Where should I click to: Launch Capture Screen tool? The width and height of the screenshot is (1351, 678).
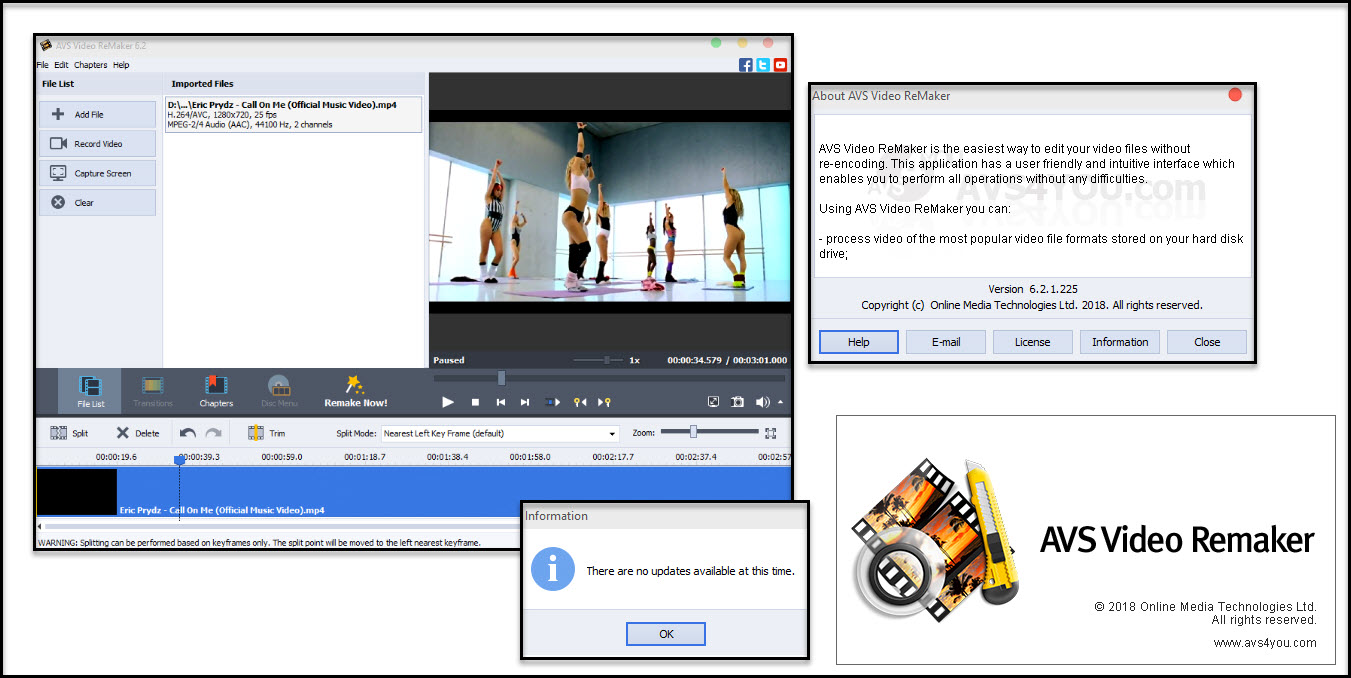click(x=97, y=173)
